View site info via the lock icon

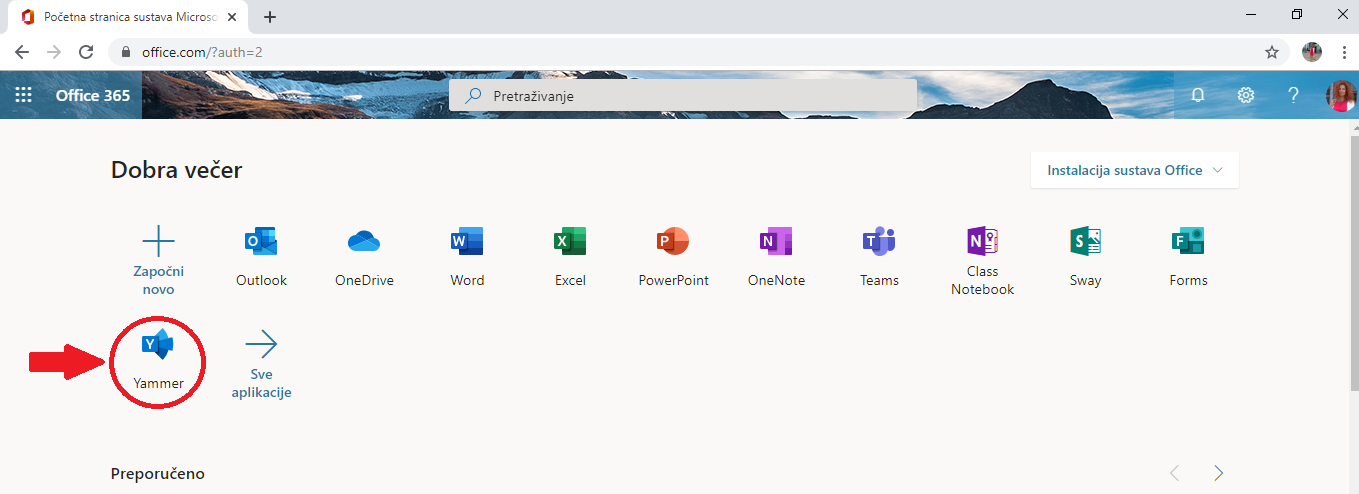126,52
